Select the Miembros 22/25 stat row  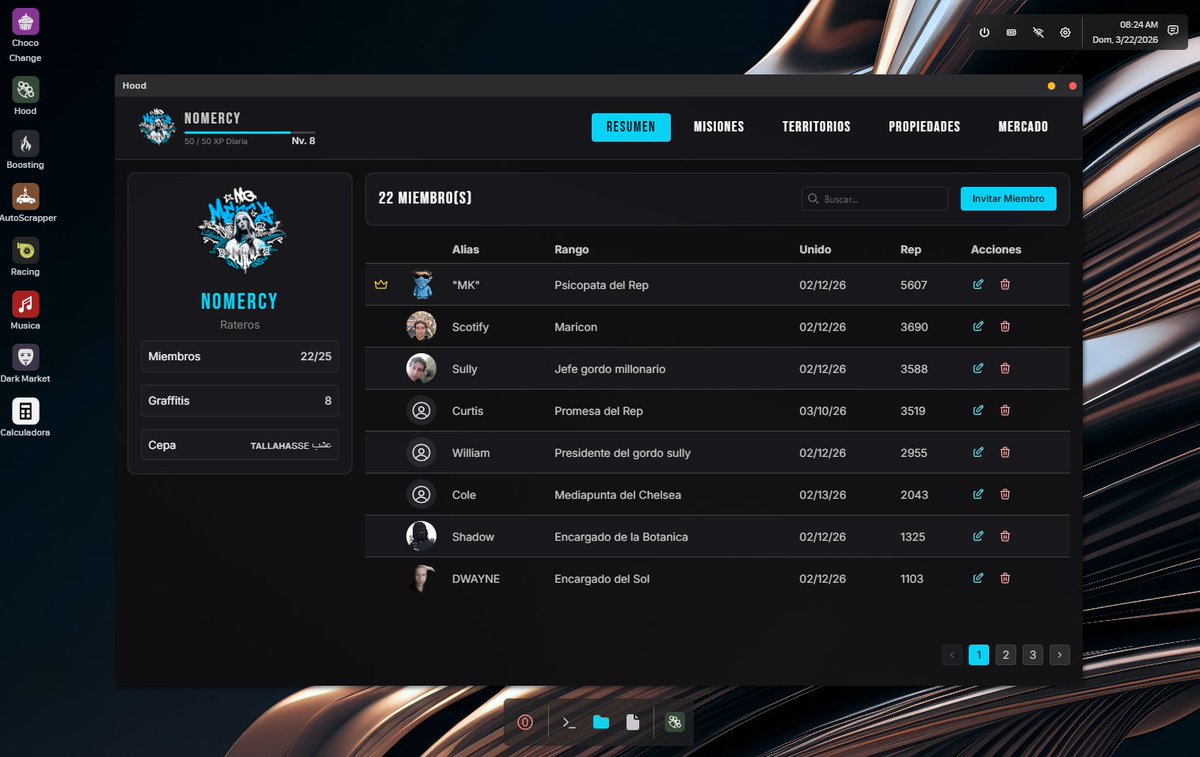[240, 357]
